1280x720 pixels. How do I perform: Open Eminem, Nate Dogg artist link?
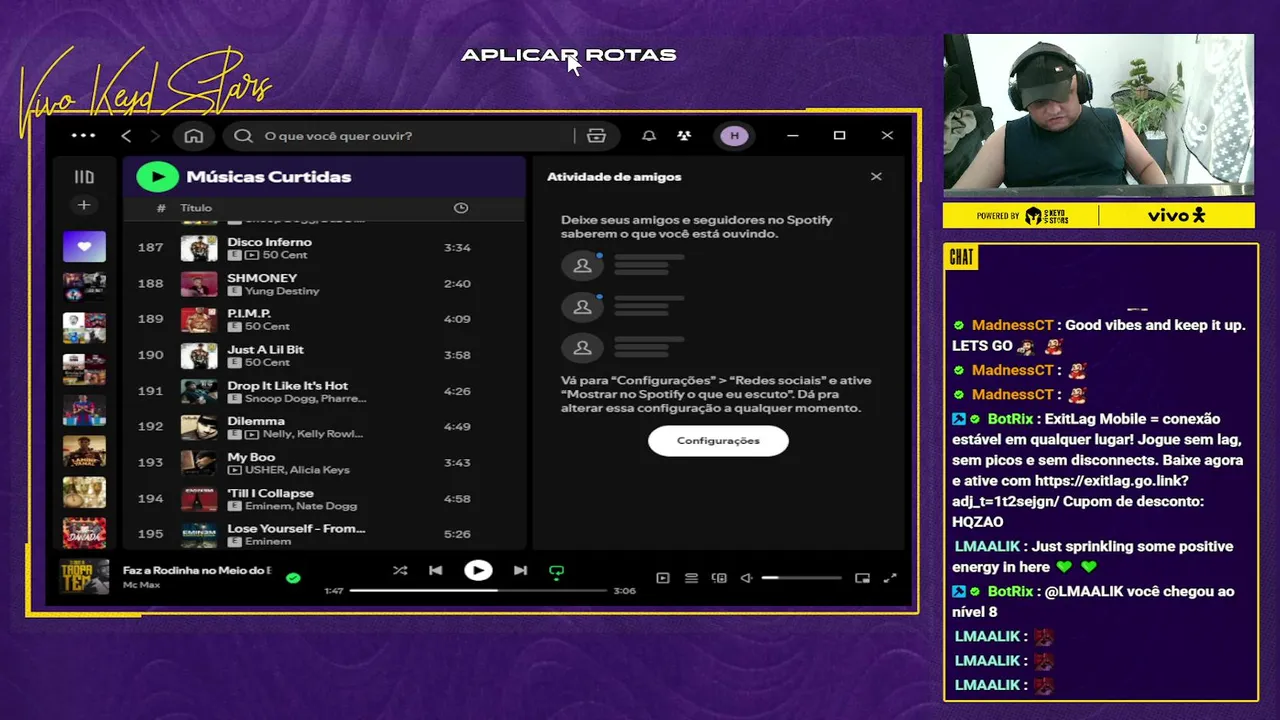pos(301,506)
